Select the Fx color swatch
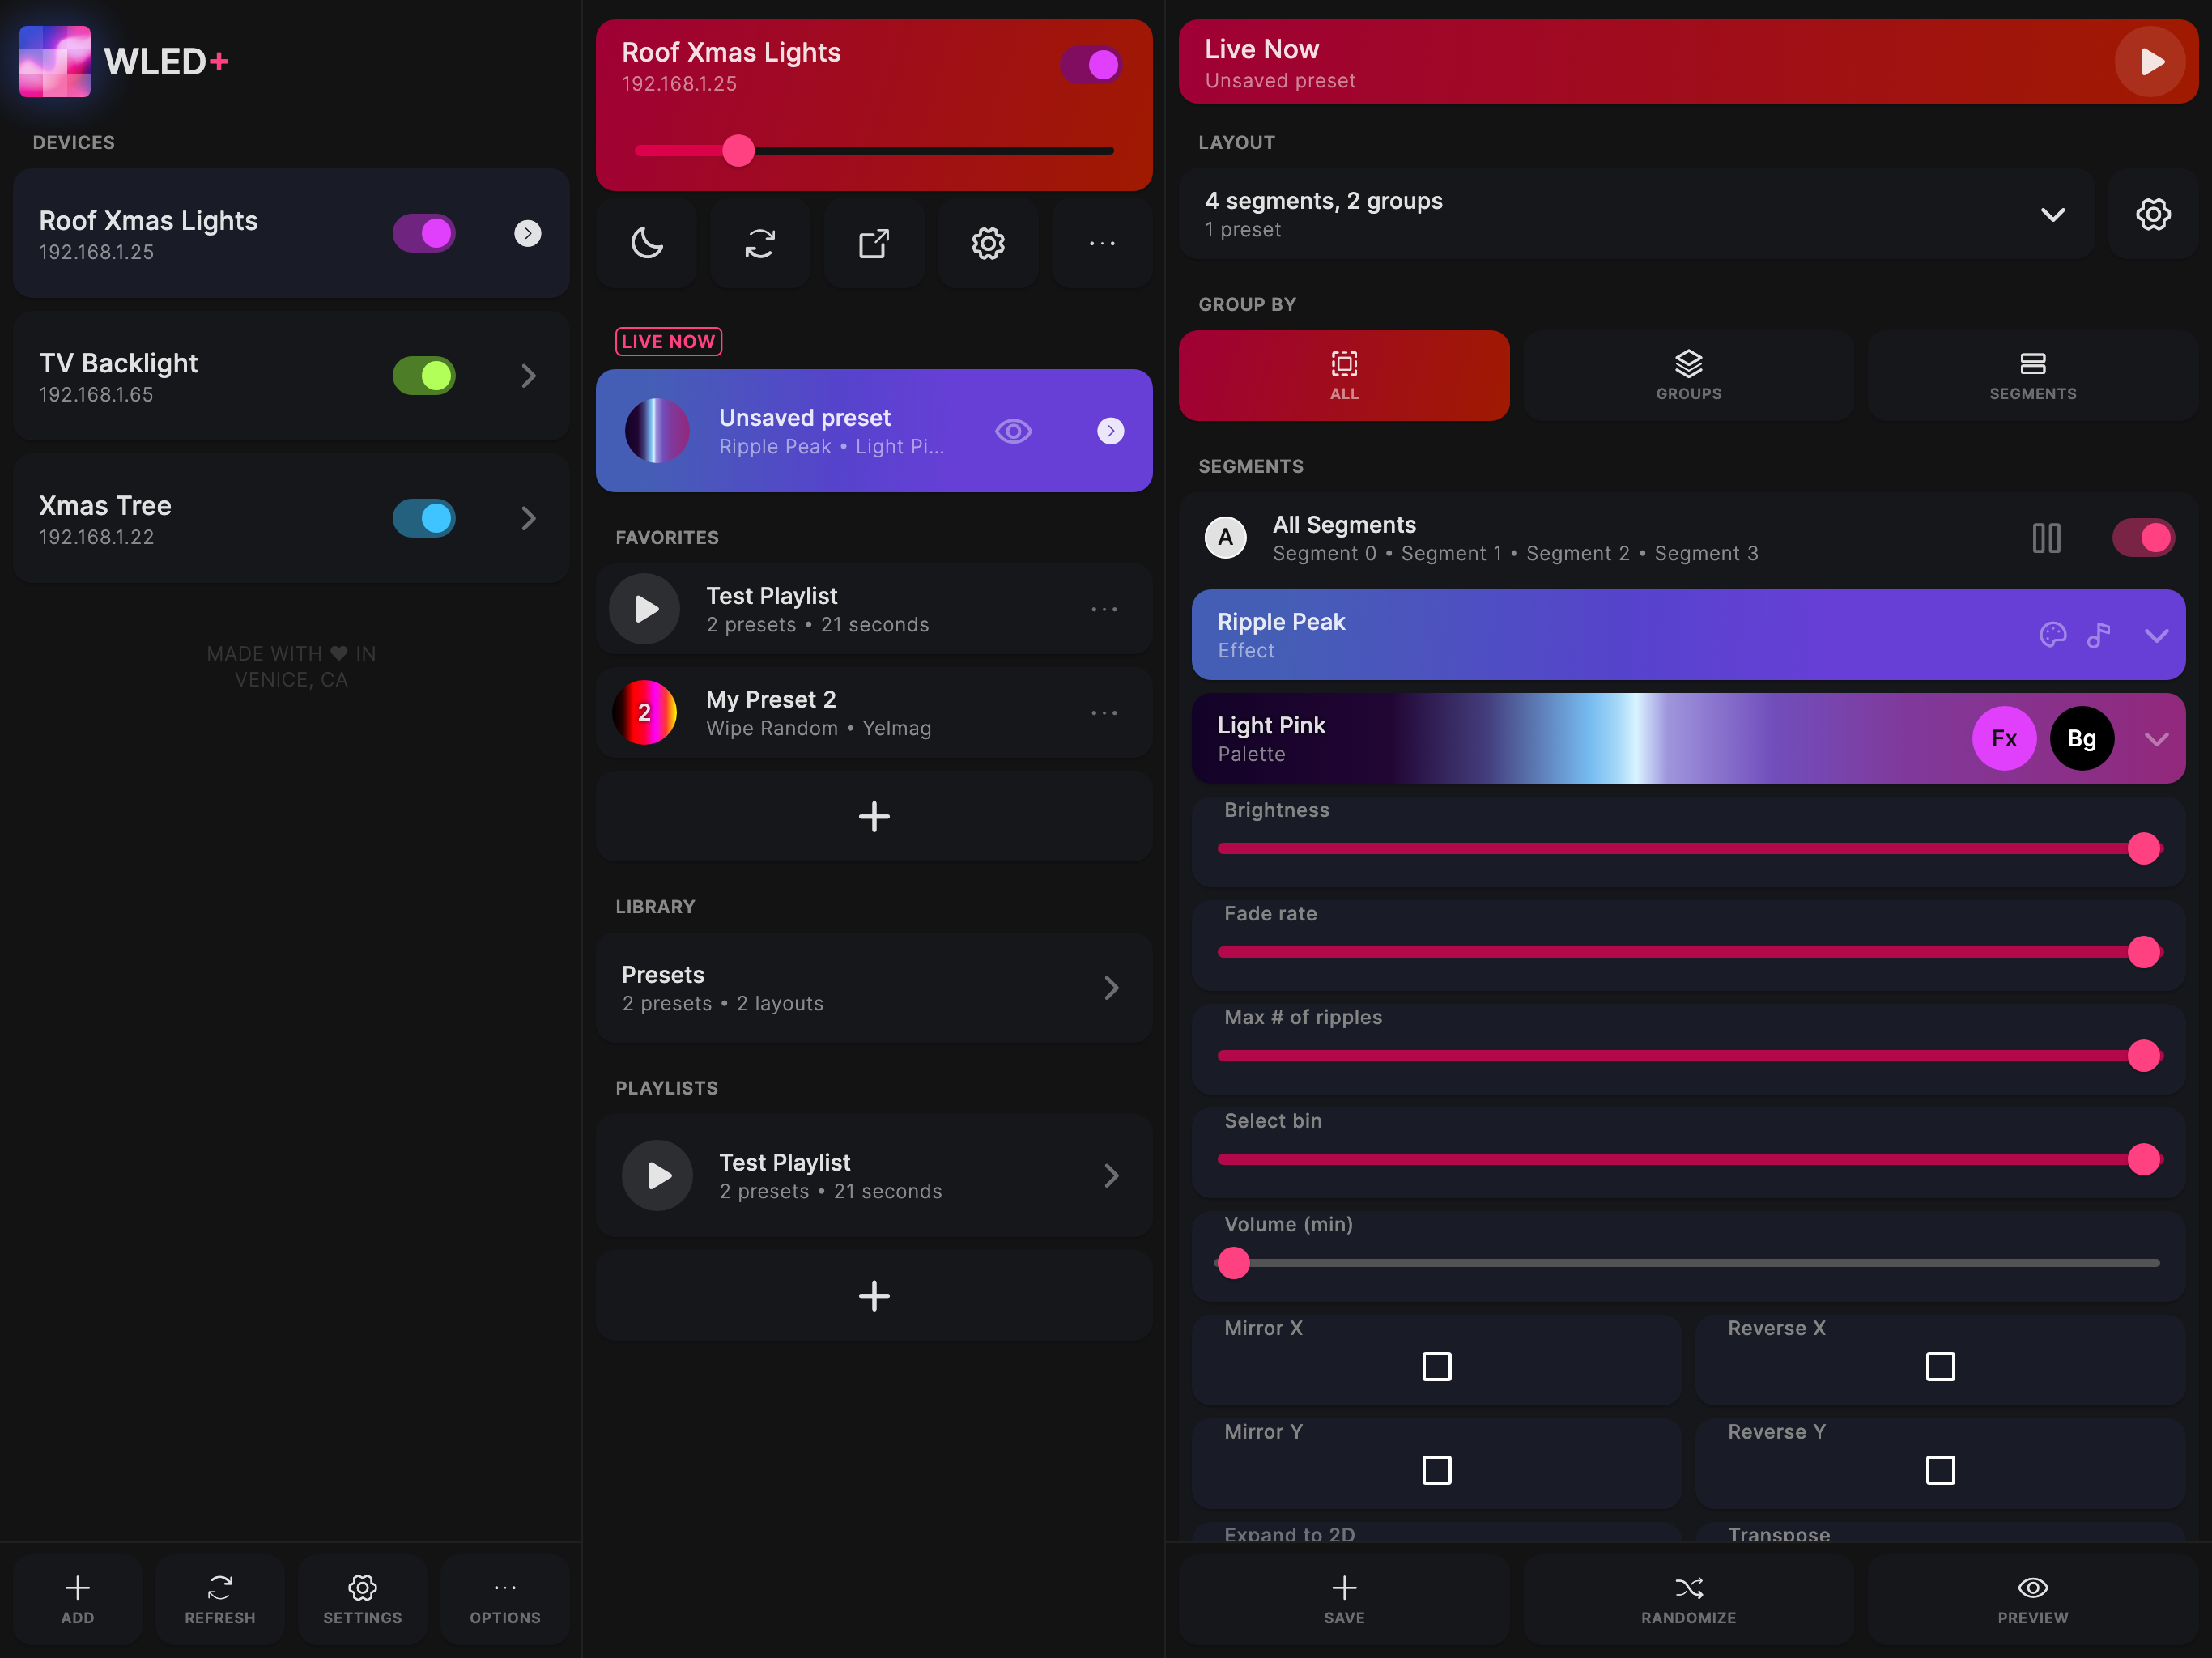The height and width of the screenshot is (1658, 2212). click(x=2004, y=739)
